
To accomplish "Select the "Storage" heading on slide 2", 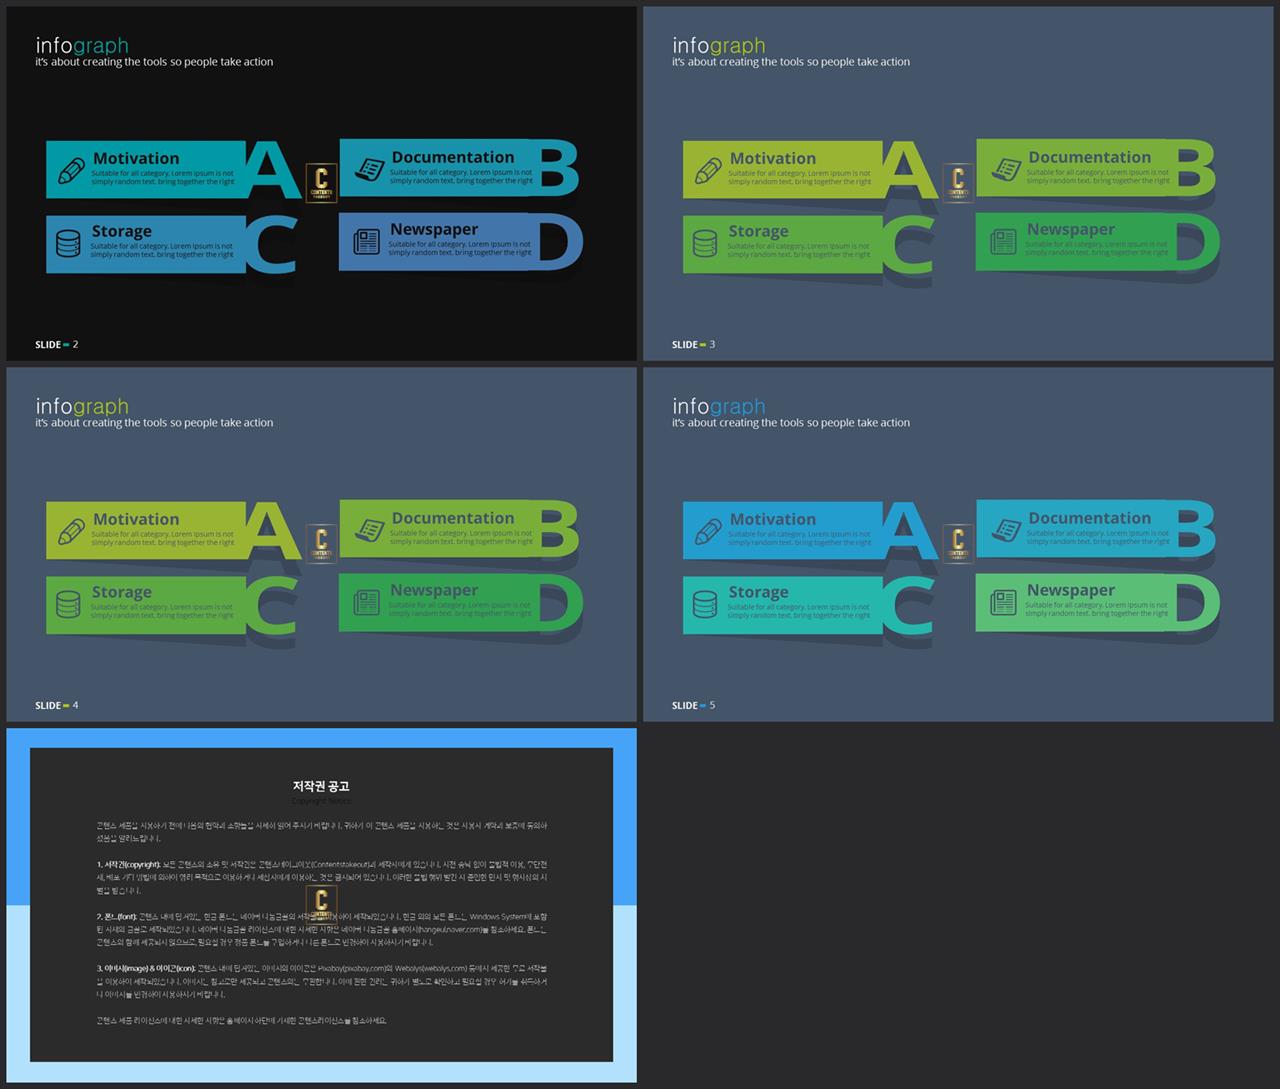I will click(x=121, y=231).
